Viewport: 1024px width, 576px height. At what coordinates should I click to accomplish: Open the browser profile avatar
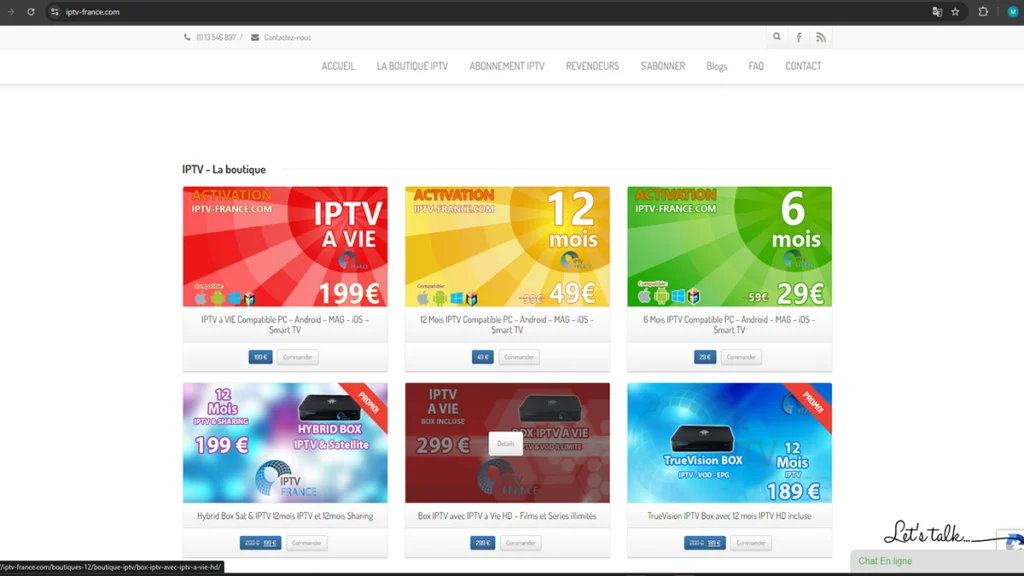pos(1012,12)
